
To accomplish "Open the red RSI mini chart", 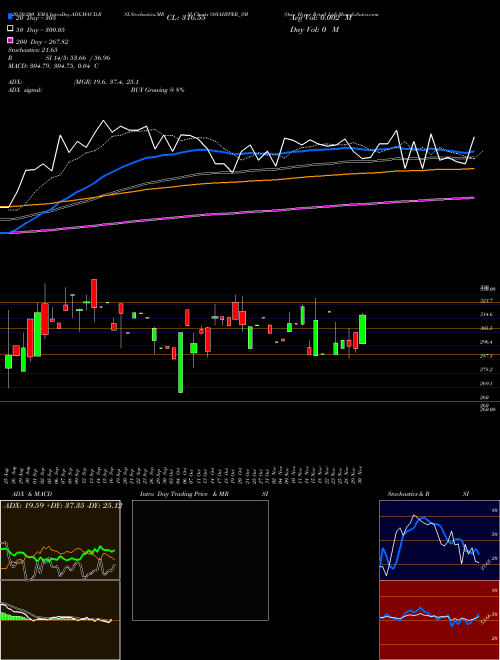I will [x=439, y=620].
